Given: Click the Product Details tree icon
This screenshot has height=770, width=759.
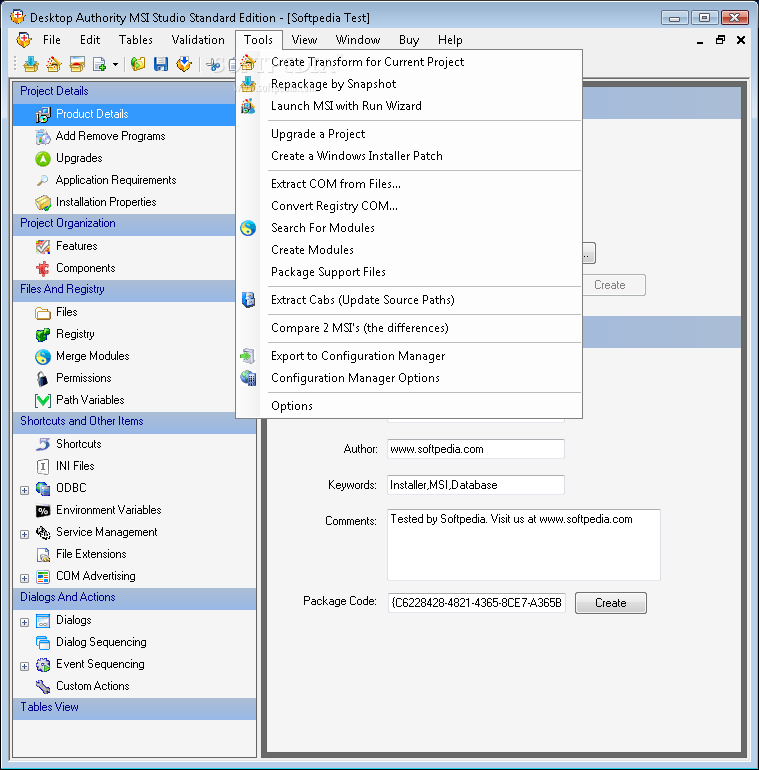Looking at the screenshot, I should pyautogui.click(x=43, y=114).
